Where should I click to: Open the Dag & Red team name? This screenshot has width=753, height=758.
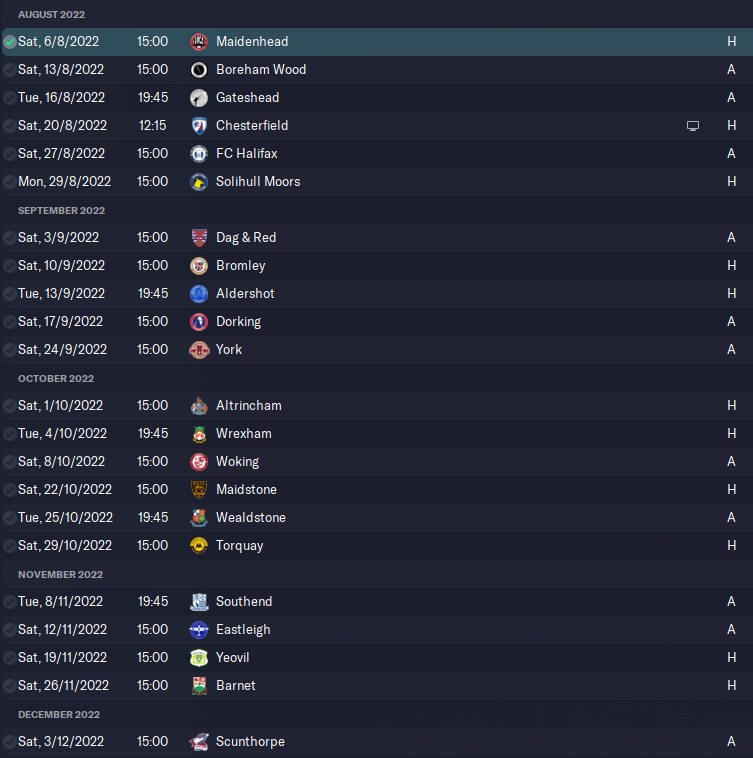(246, 237)
